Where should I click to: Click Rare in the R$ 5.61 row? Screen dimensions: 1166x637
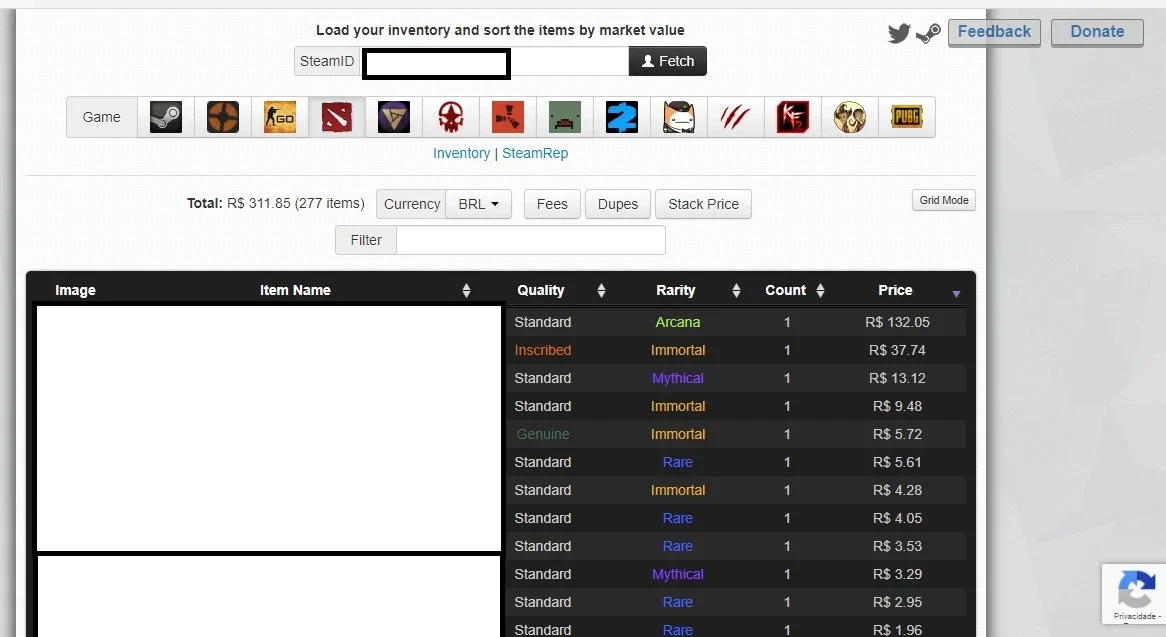677,462
